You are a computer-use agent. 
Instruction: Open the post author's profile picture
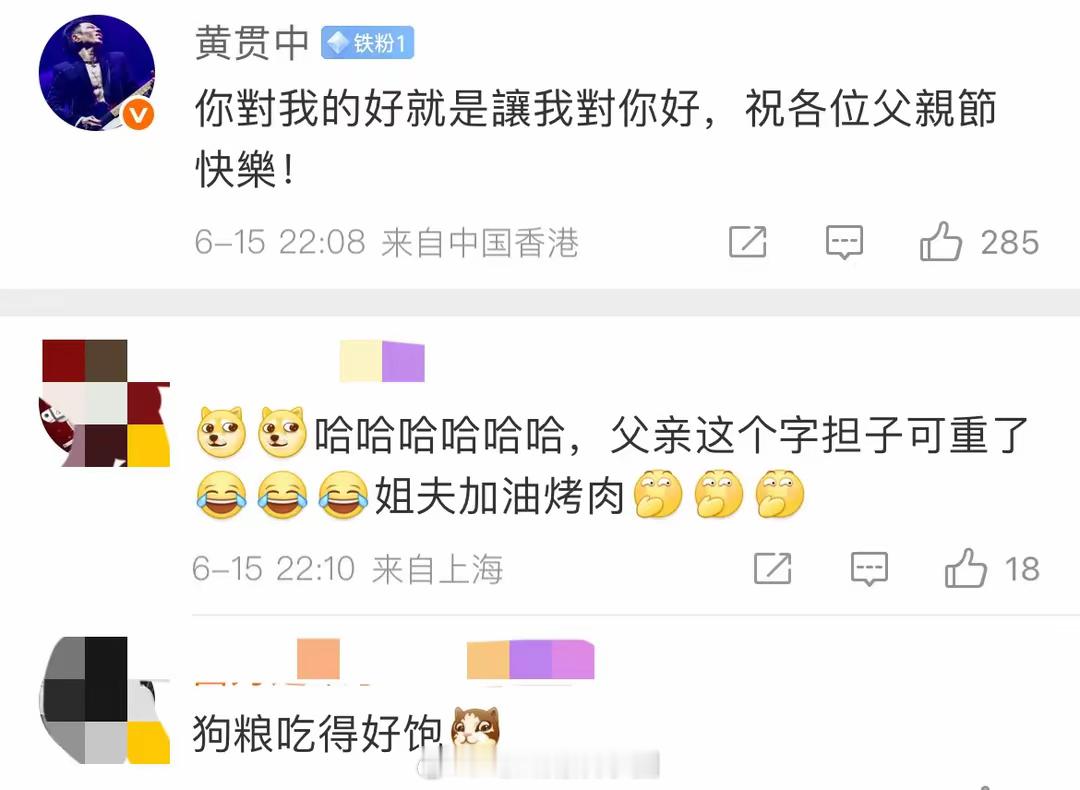pyautogui.click(x=96, y=72)
